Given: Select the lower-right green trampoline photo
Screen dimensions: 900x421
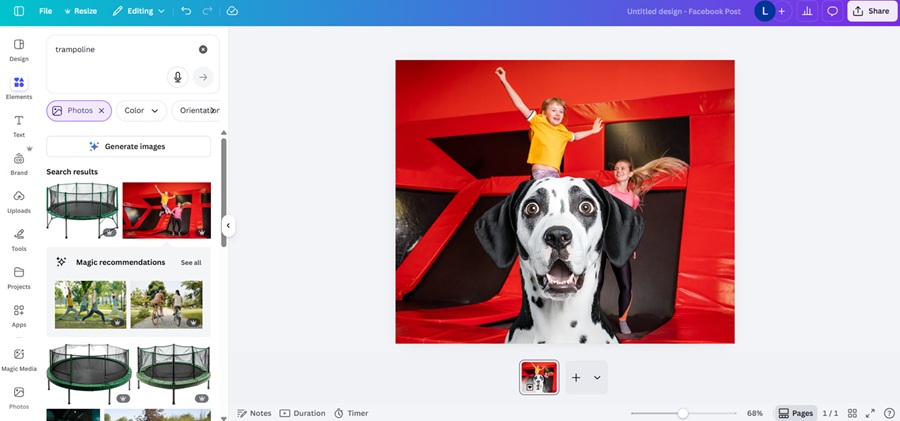Looking at the screenshot, I should click(x=173, y=374).
